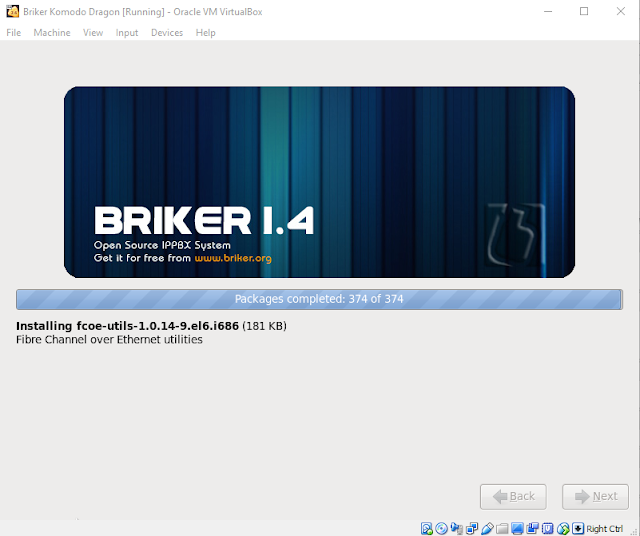Minimize the VirtualBox window

548,11
